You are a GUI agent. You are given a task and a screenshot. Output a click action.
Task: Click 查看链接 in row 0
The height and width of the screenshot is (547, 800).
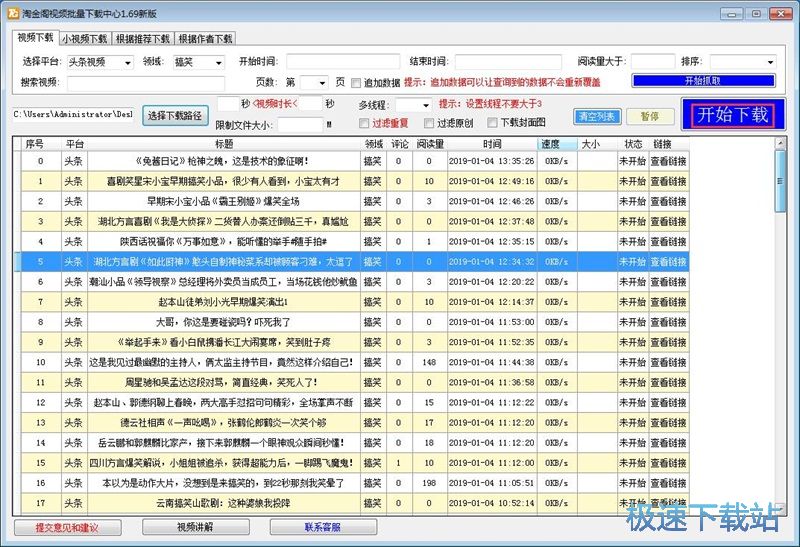click(x=668, y=161)
